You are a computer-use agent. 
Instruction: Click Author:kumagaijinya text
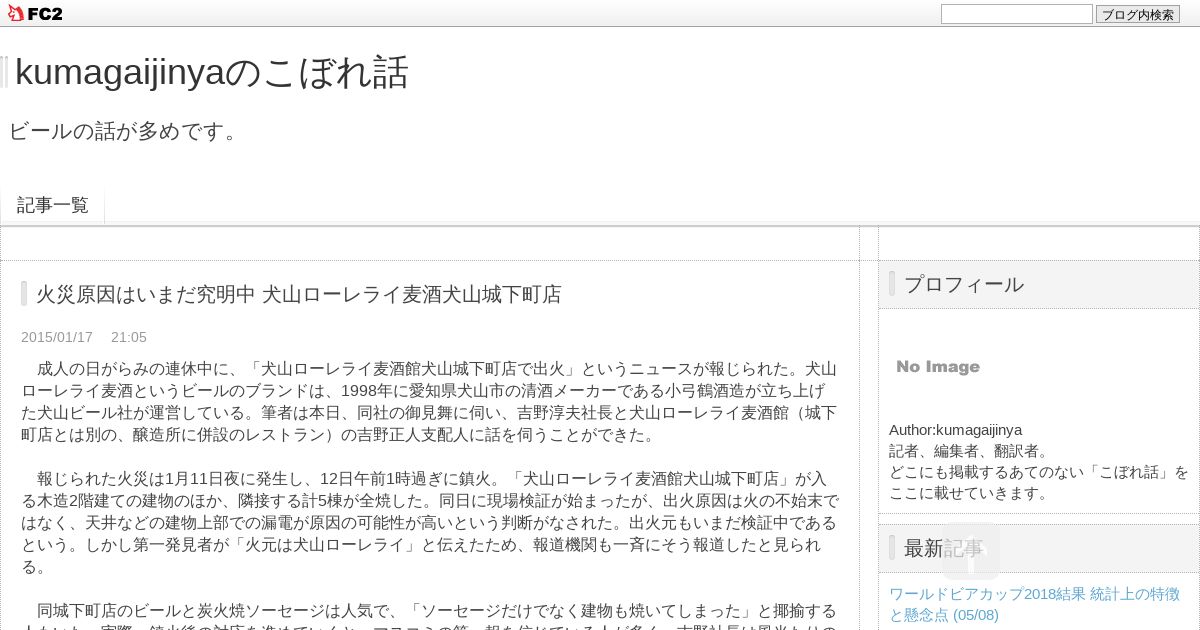(x=956, y=430)
